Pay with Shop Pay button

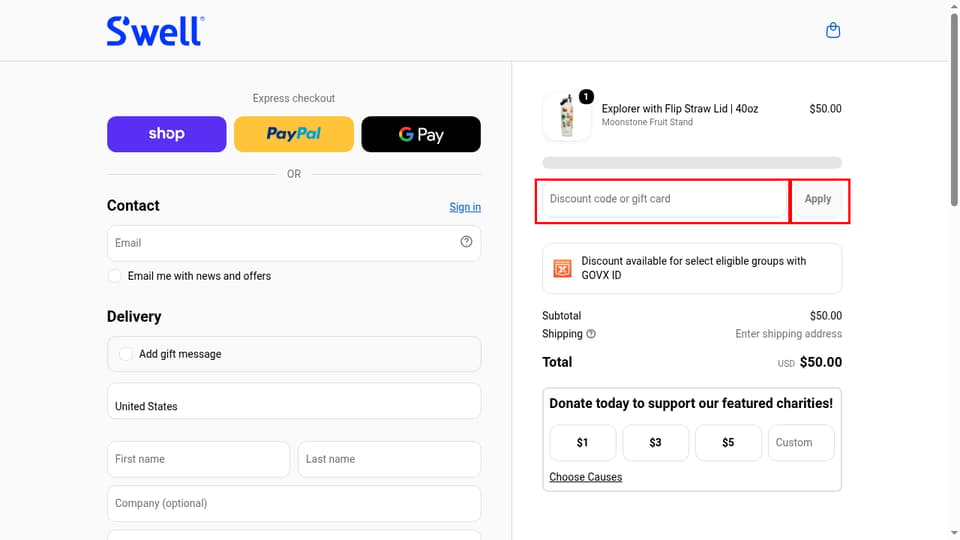(x=167, y=134)
